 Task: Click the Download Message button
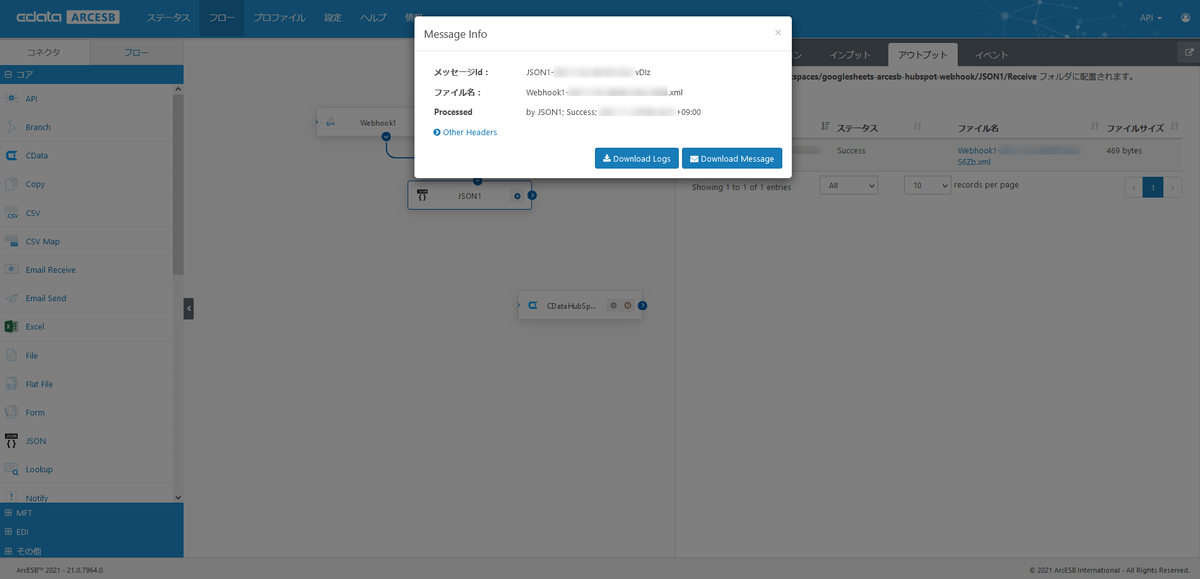coord(732,158)
